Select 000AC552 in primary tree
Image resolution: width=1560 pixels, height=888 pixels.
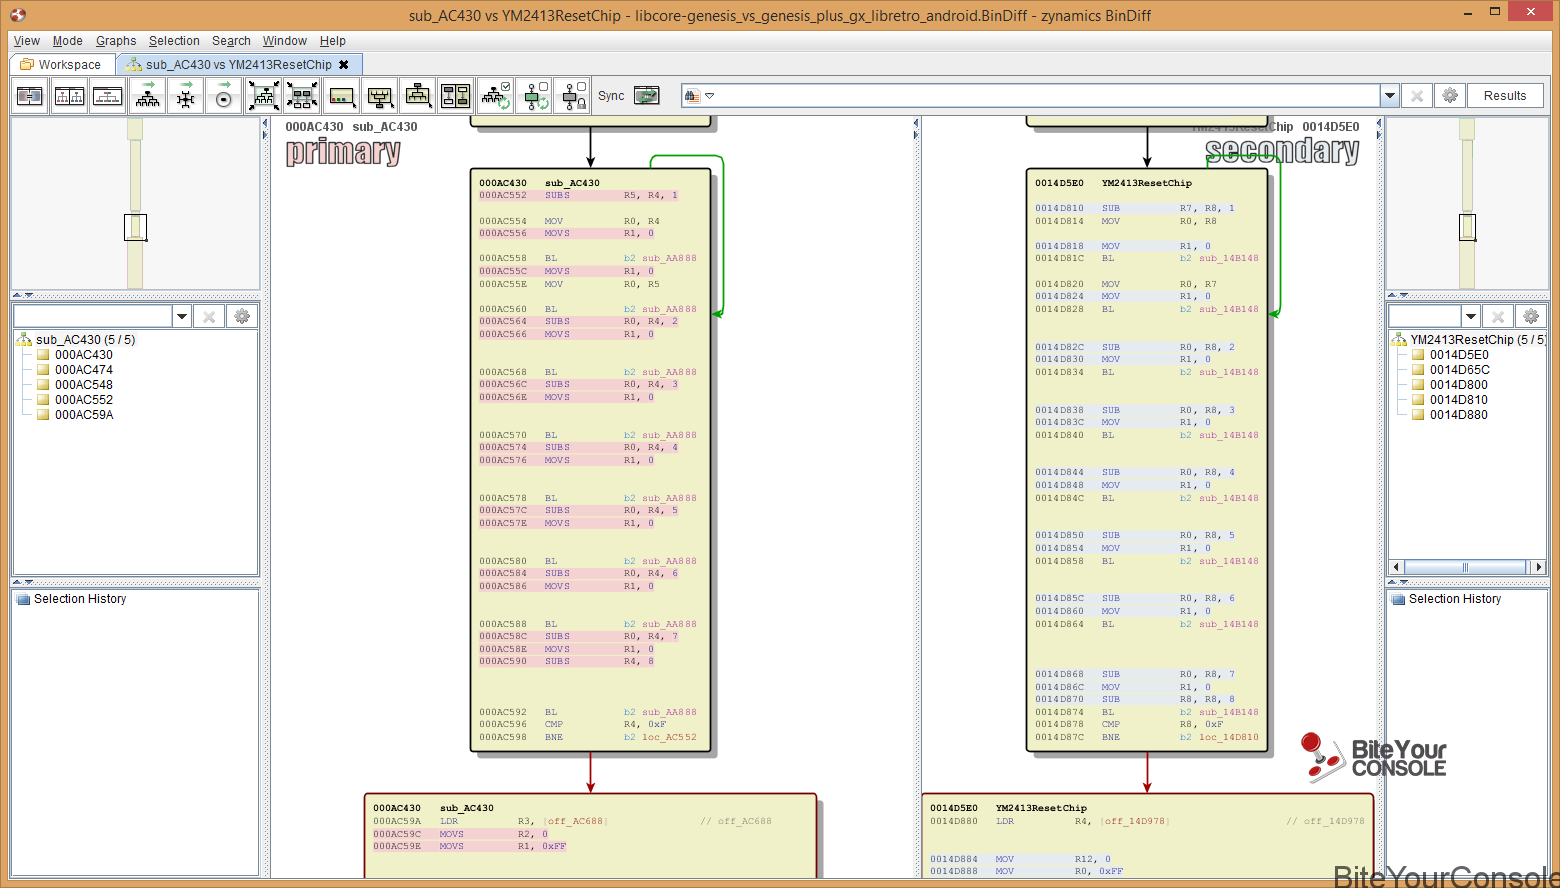point(84,400)
